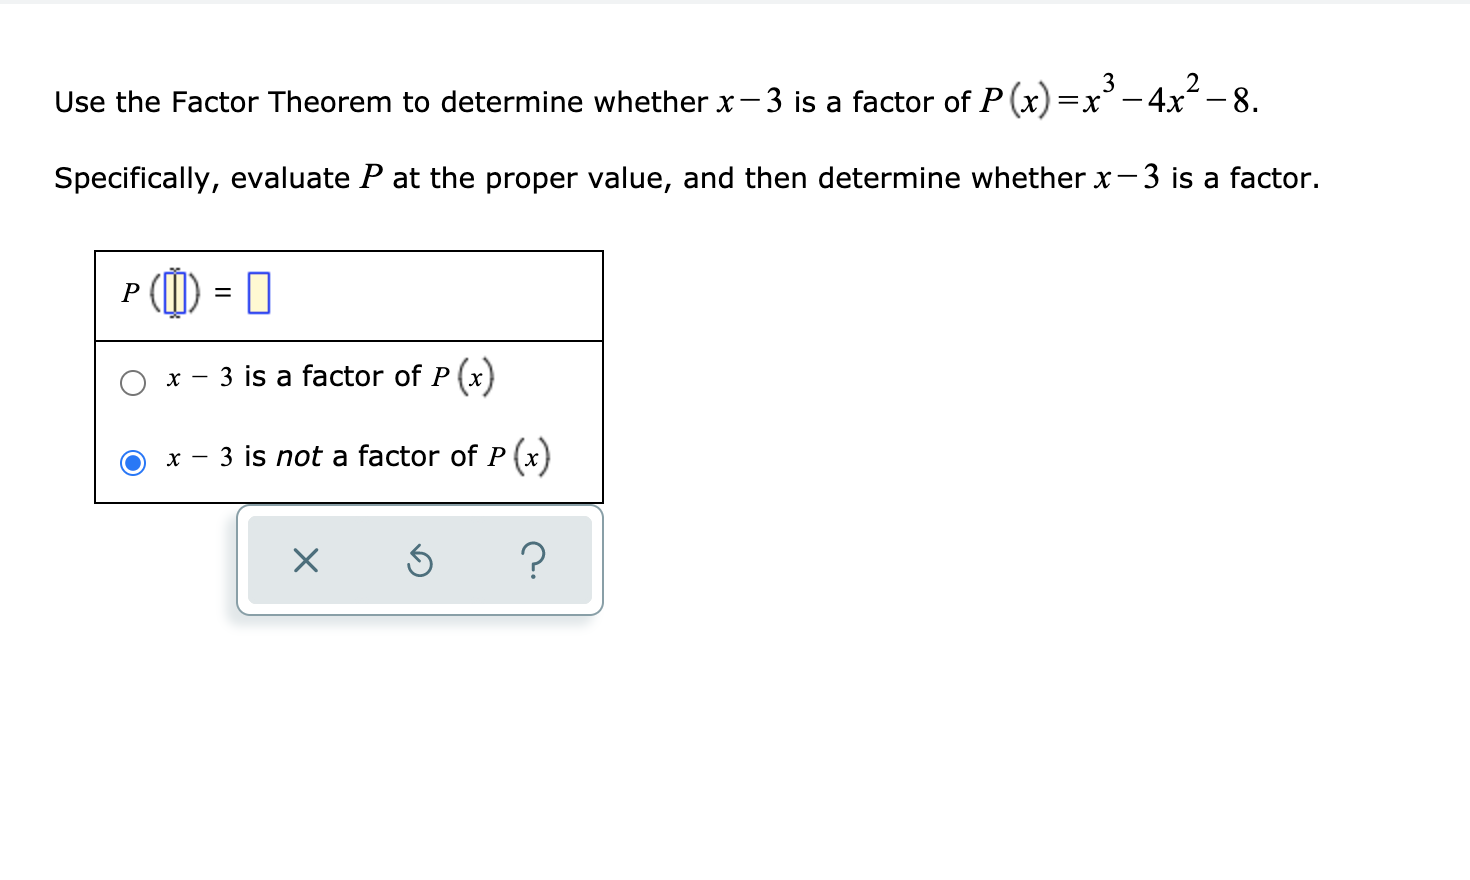Click undo icon to restore previous answer
This screenshot has width=1470, height=880.
pos(420,561)
